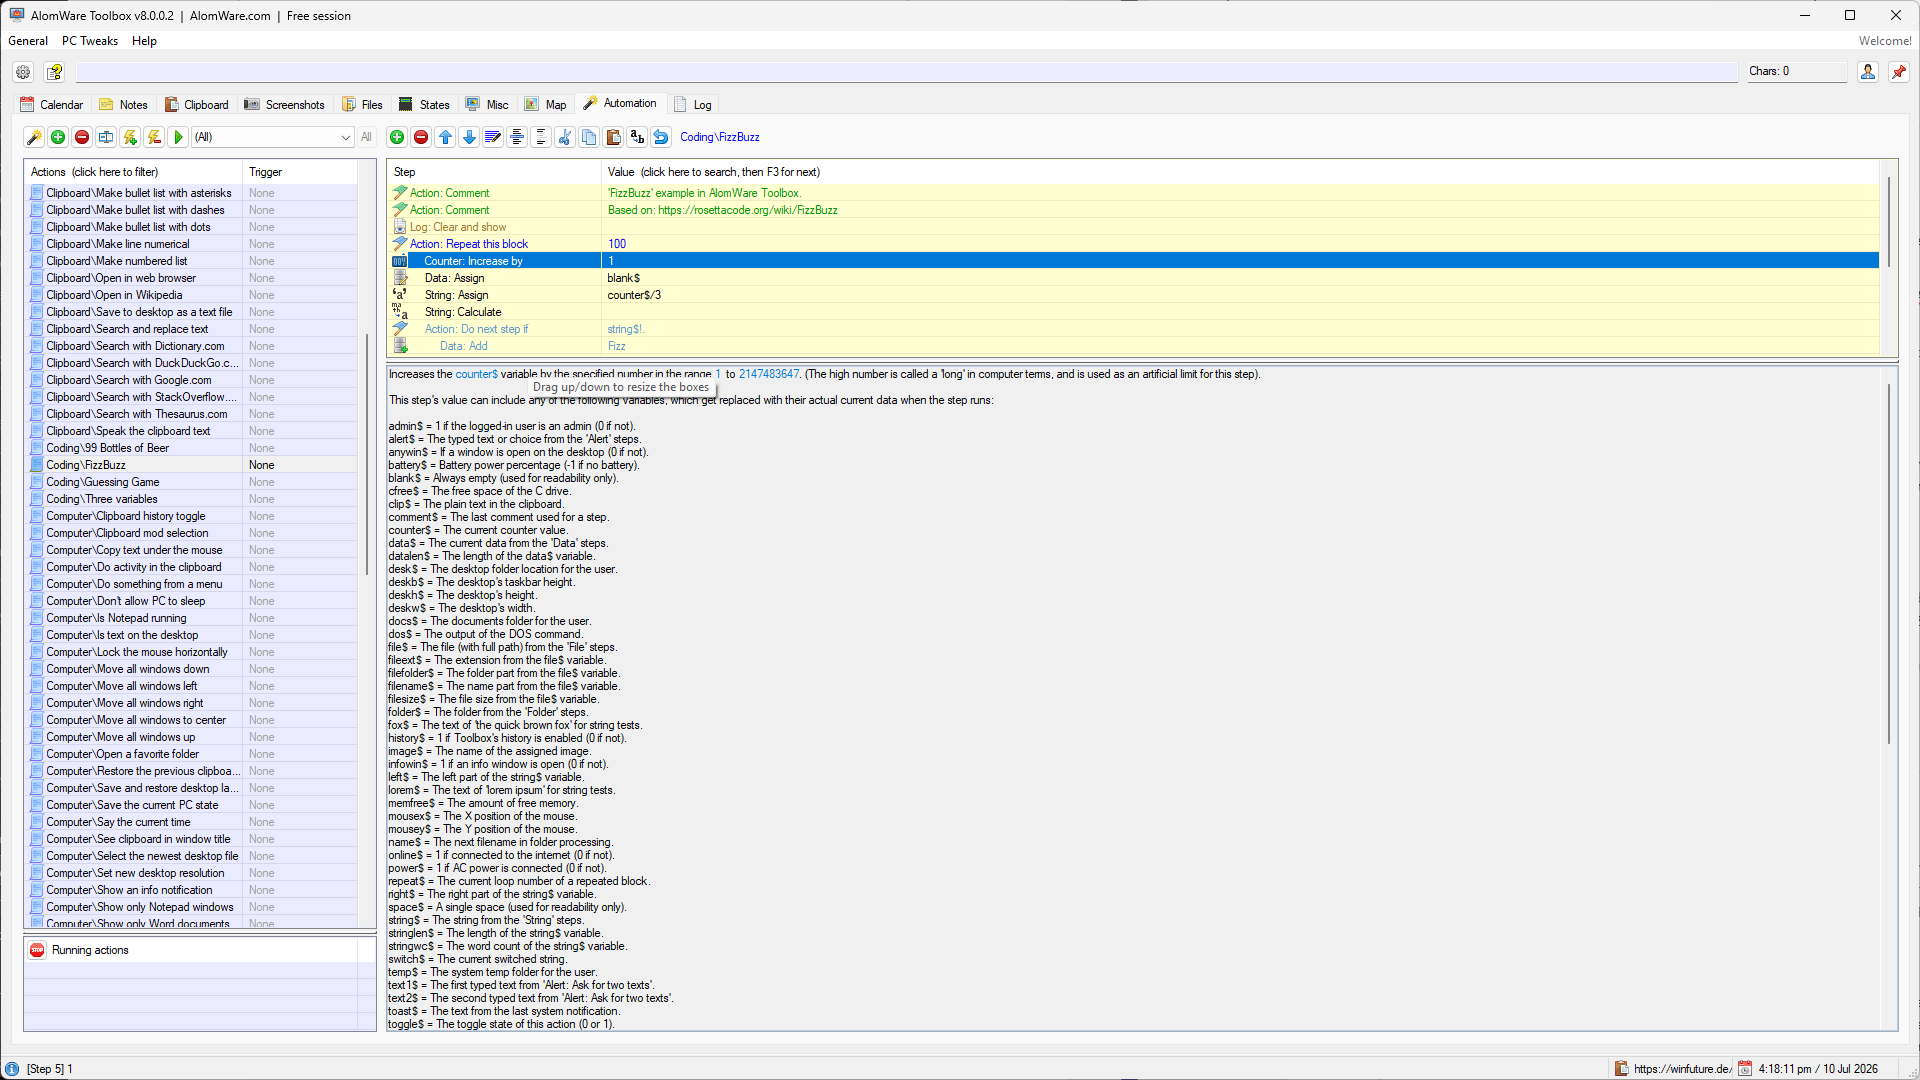1920x1080 pixels.
Task: Run the selected action with the play icon
Action: pyautogui.click(x=178, y=137)
